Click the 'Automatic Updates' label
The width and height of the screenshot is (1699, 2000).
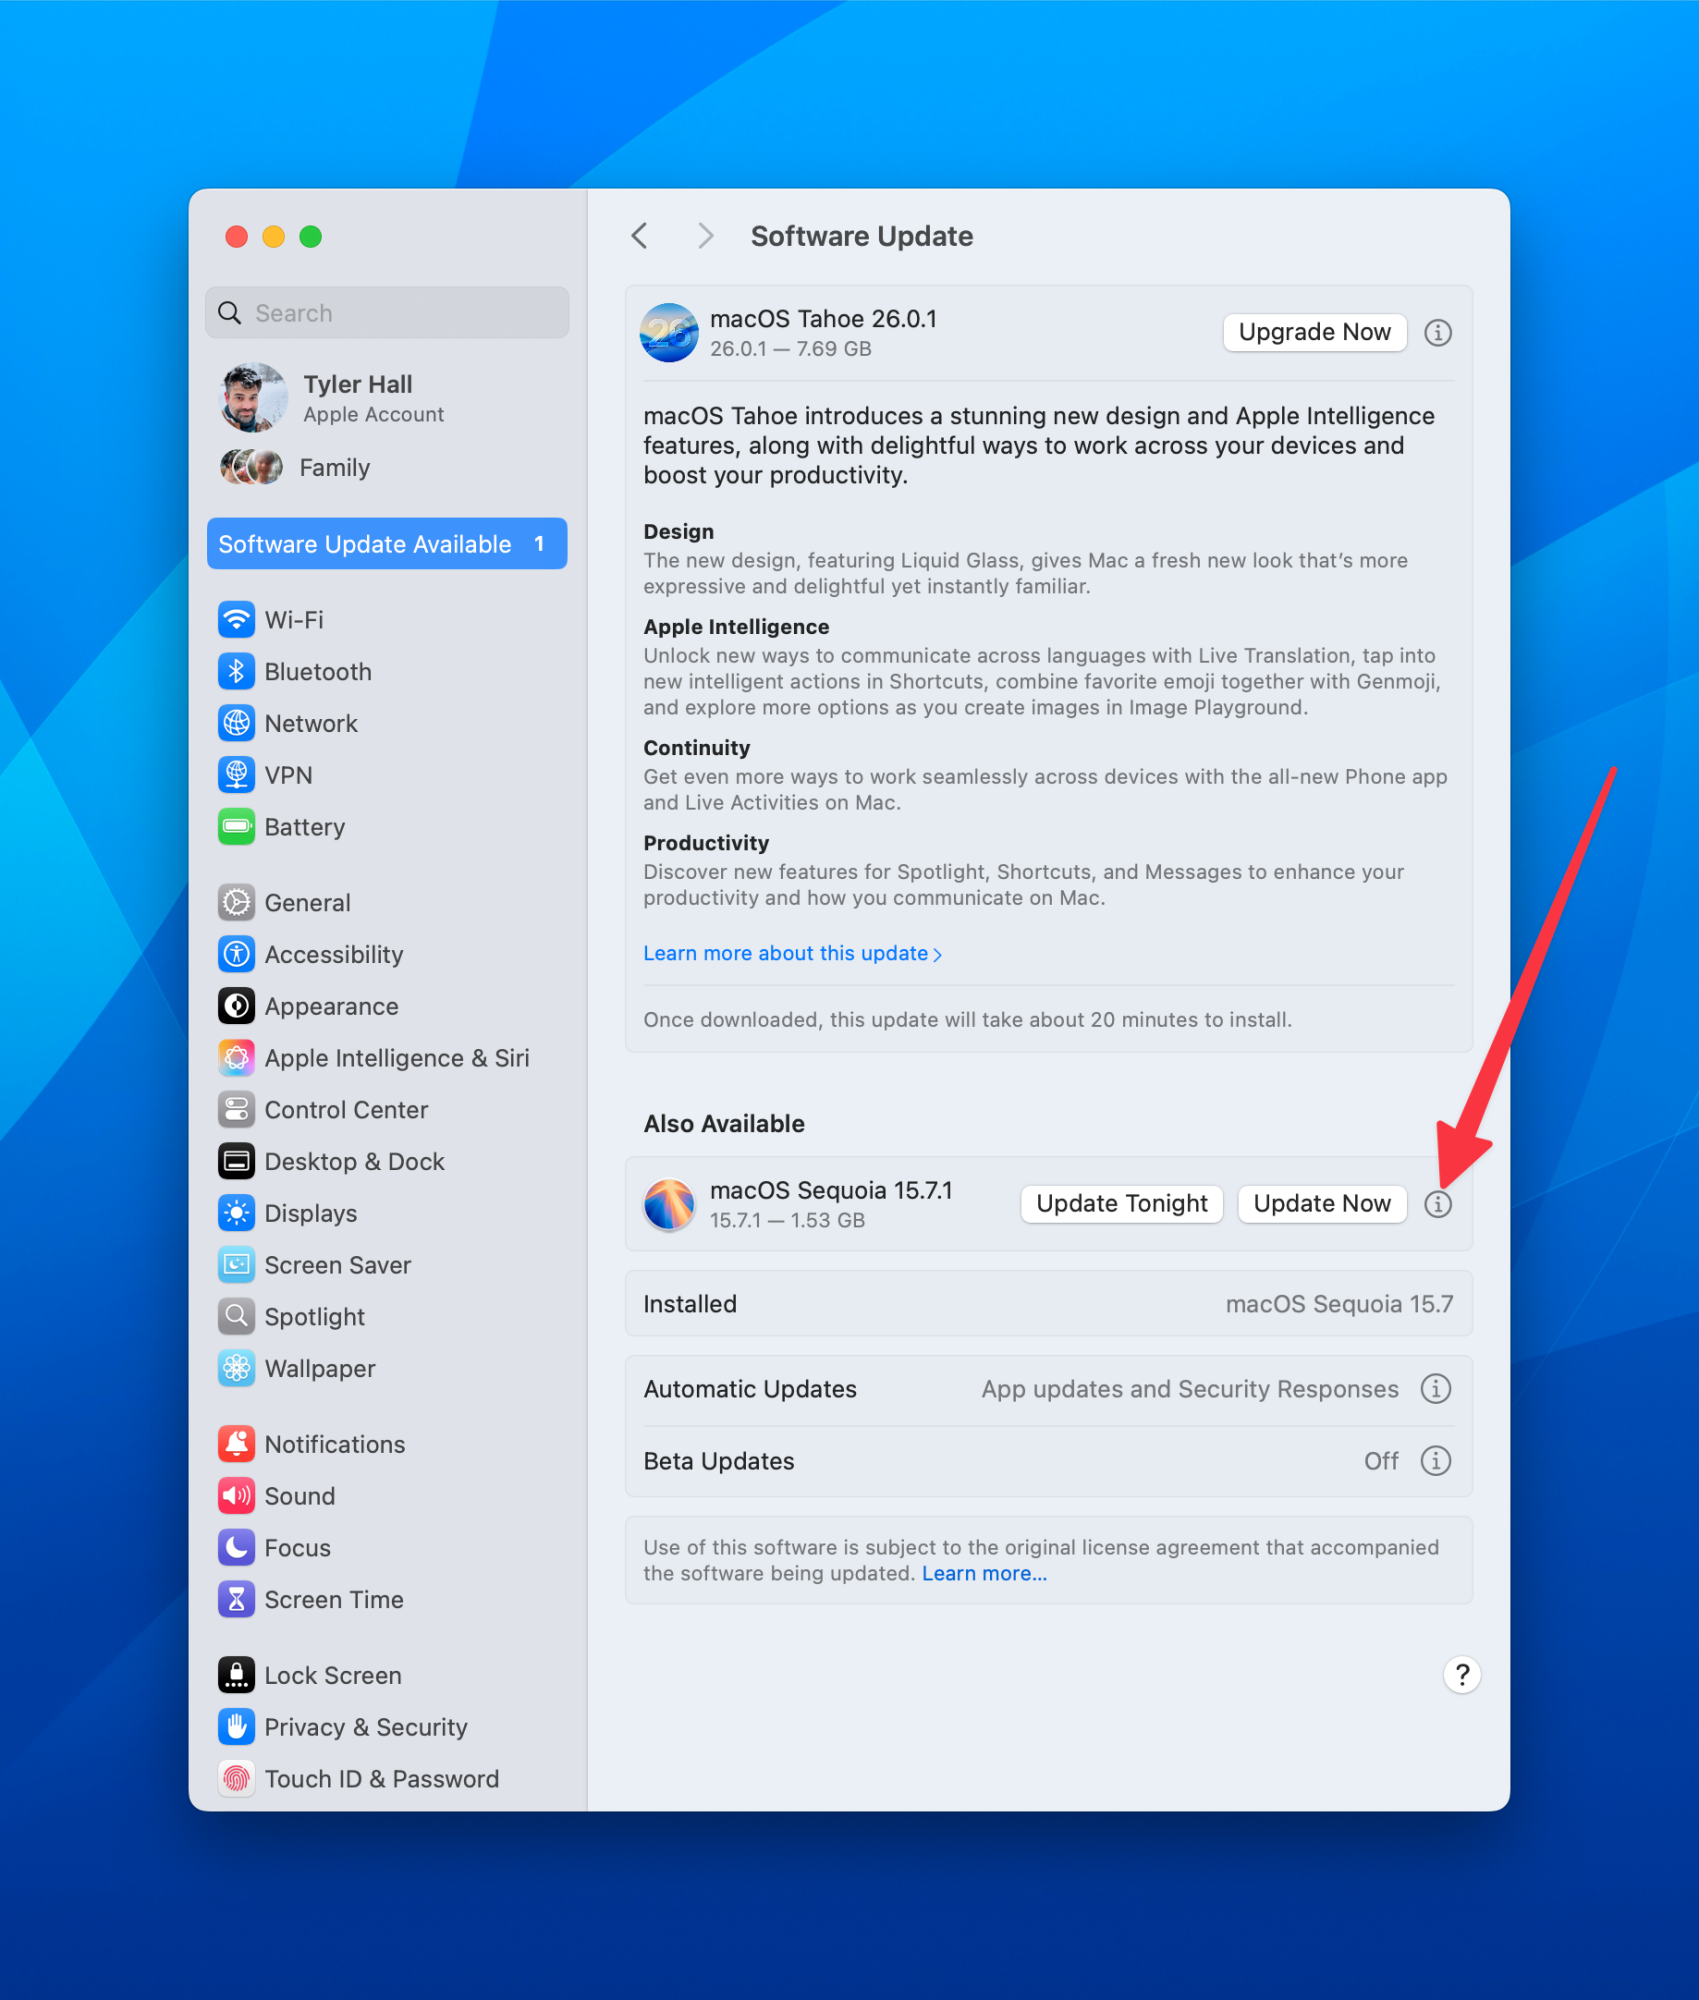tap(750, 1389)
